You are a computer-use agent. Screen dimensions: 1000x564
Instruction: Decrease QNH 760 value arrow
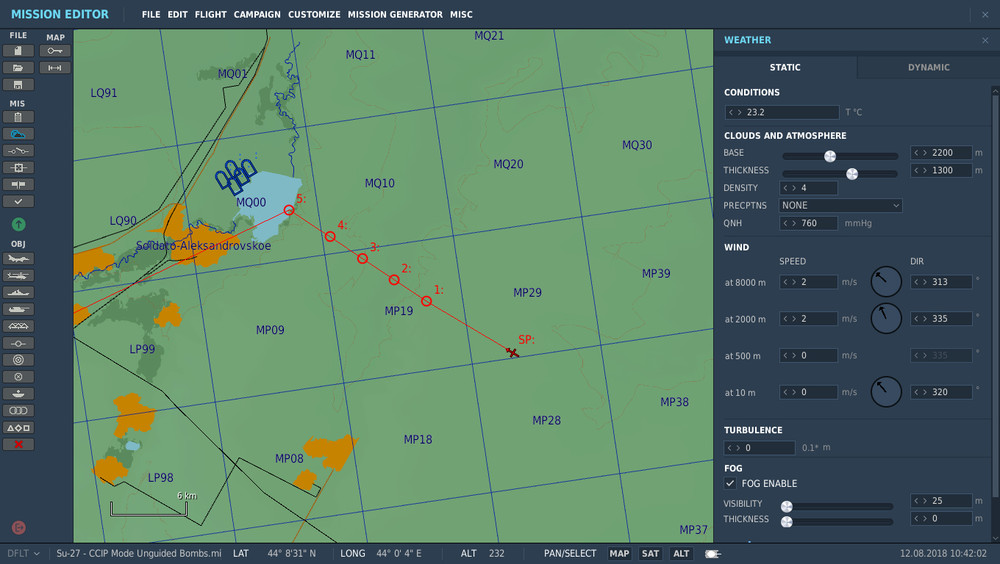(x=786, y=223)
